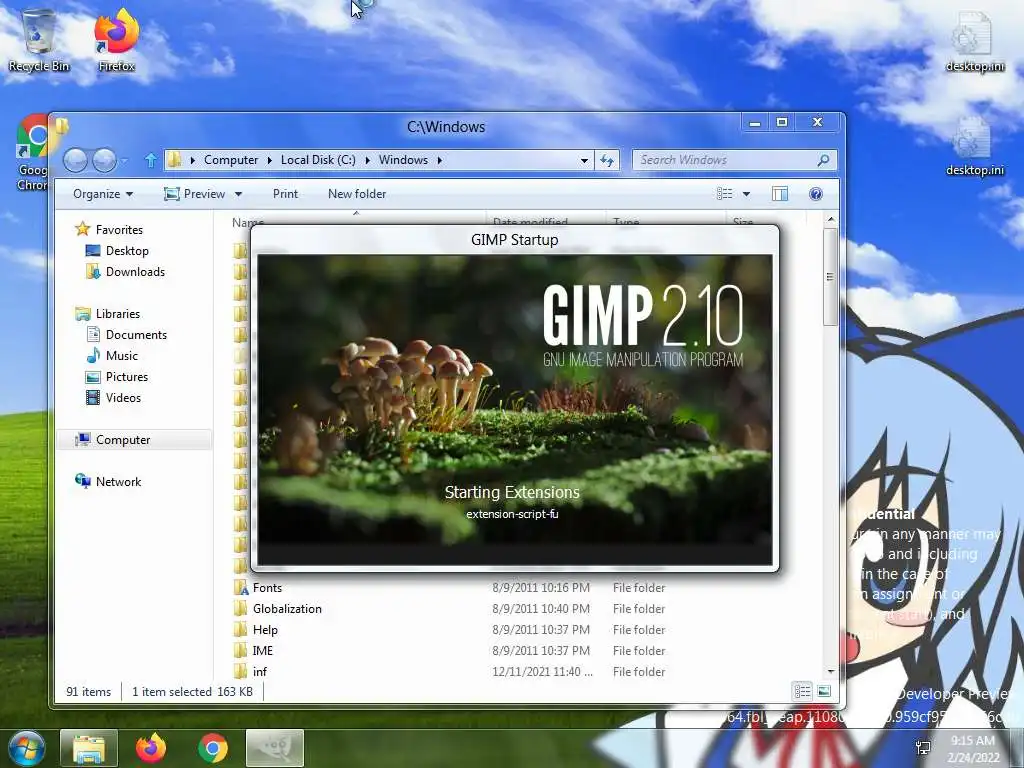Select the top desktop.ini file icon
The image size is (1024, 768).
click(974, 40)
